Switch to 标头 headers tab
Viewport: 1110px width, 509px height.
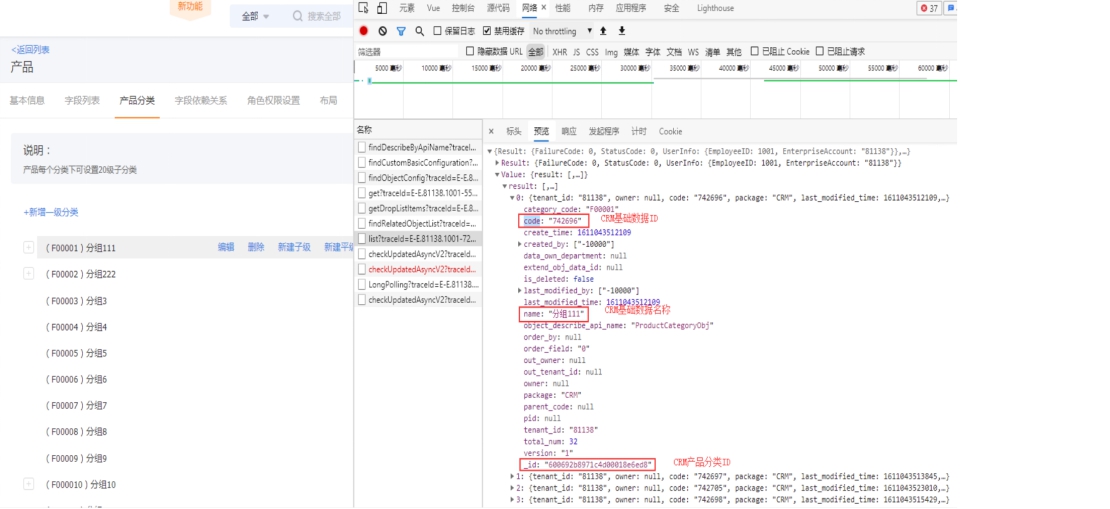513,131
